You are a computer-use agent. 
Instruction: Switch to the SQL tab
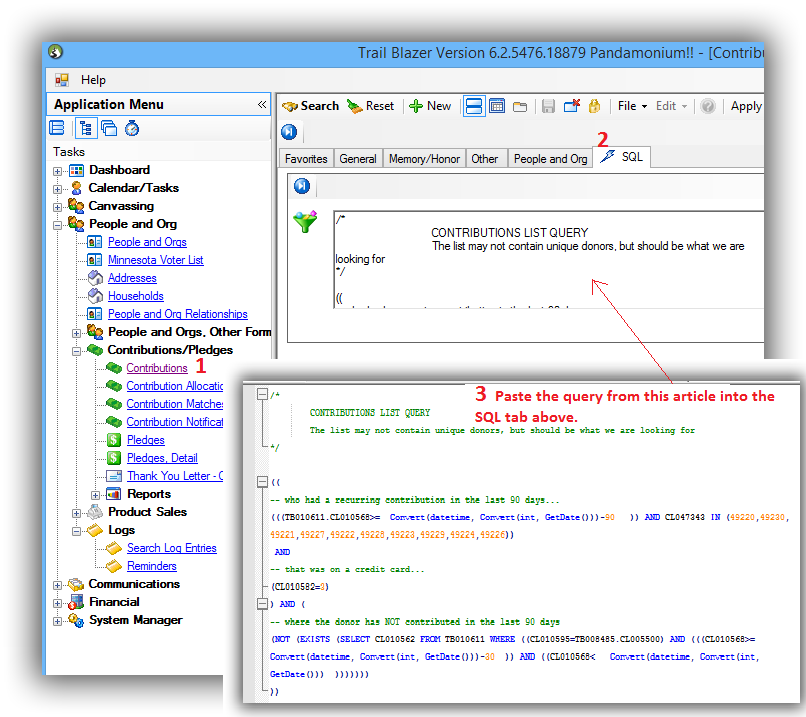[x=622, y=158]
